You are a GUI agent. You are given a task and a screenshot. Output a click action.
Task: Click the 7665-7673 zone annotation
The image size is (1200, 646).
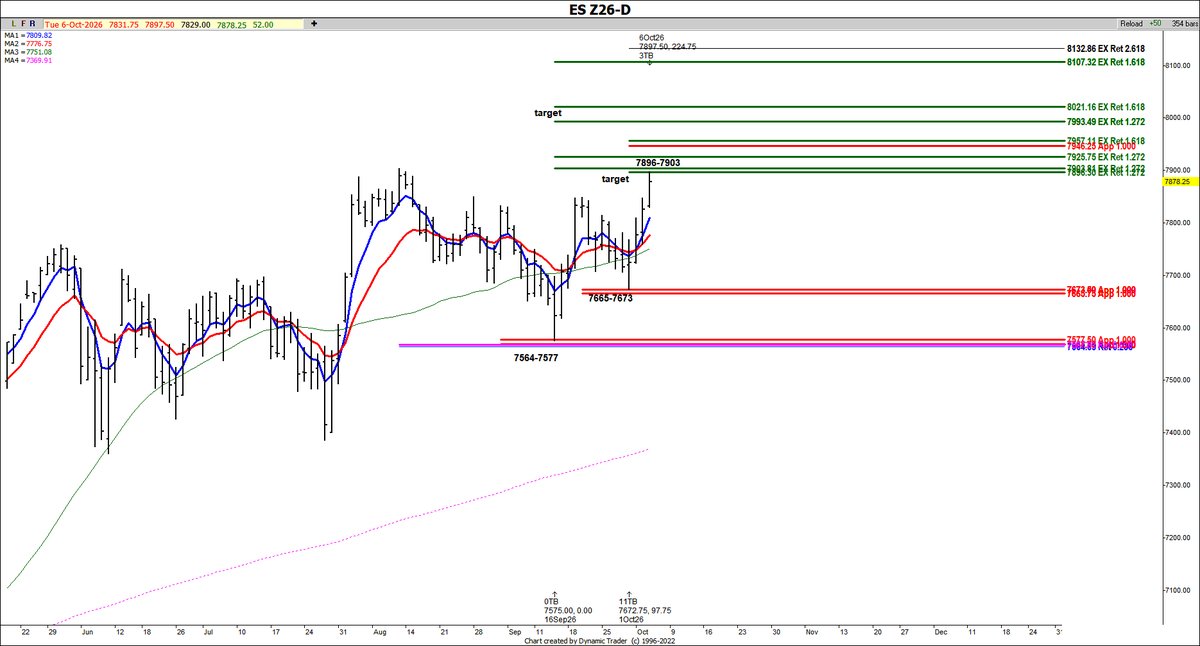tap(610, 298)
